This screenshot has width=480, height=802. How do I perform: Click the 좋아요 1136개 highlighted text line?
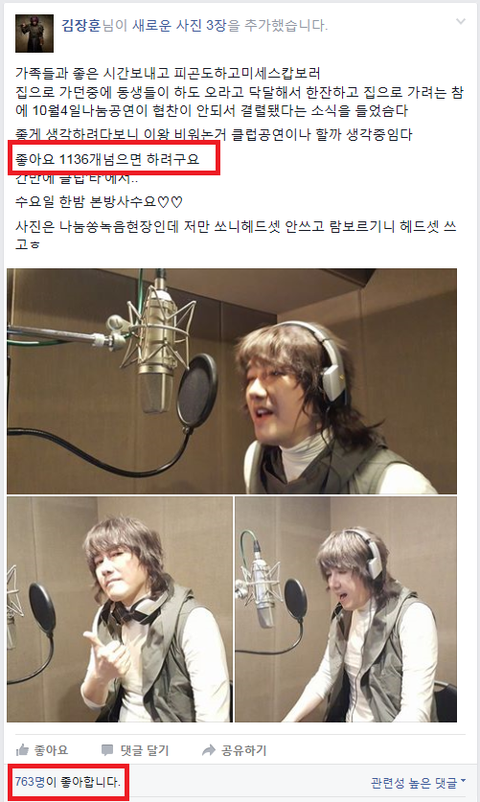[x=107, y=160]
